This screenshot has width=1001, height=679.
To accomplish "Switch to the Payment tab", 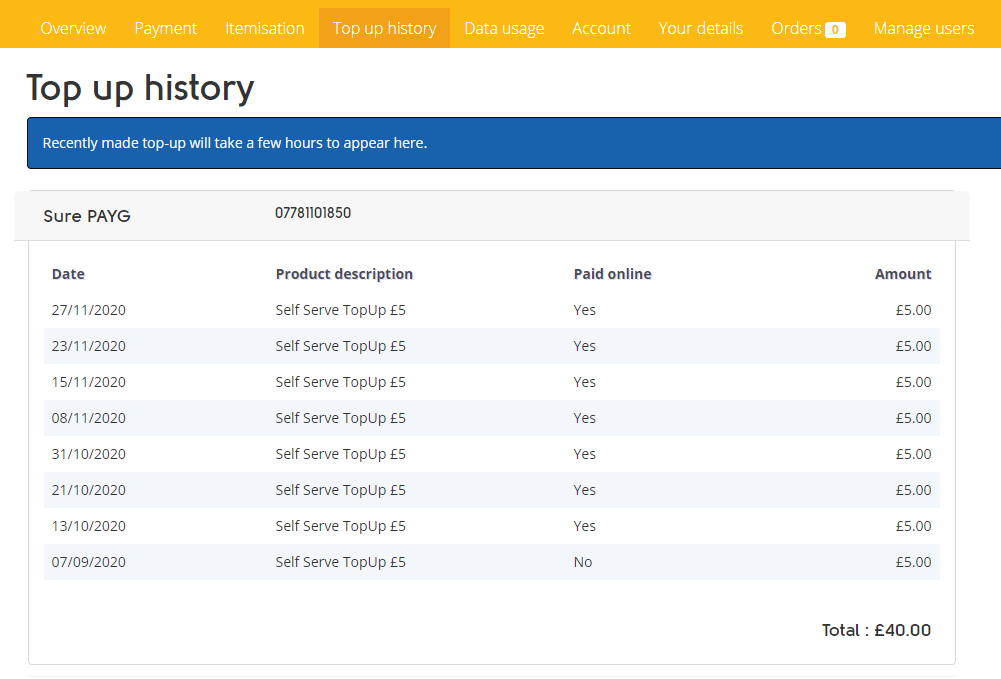I will [166, 28].
